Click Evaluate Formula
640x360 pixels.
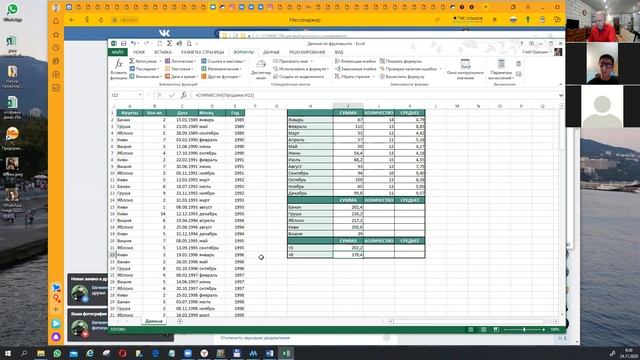click(402, 76)
